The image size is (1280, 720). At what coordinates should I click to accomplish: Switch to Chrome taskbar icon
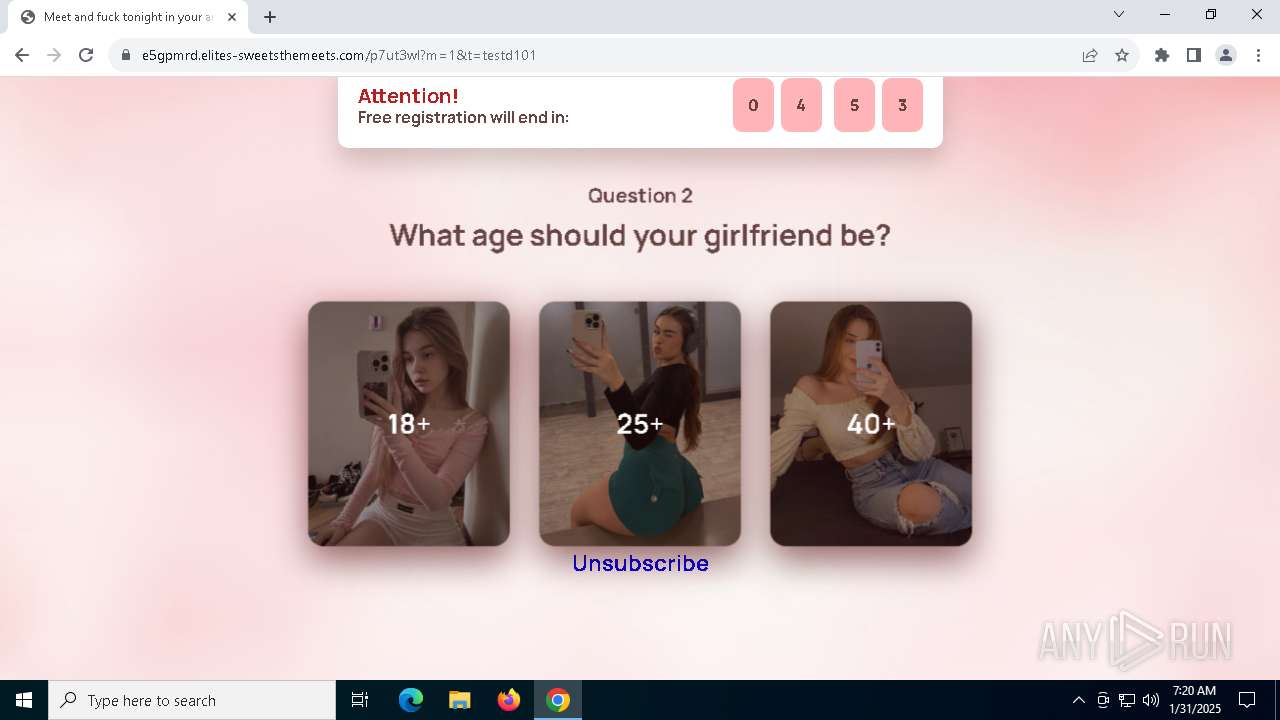558,700
